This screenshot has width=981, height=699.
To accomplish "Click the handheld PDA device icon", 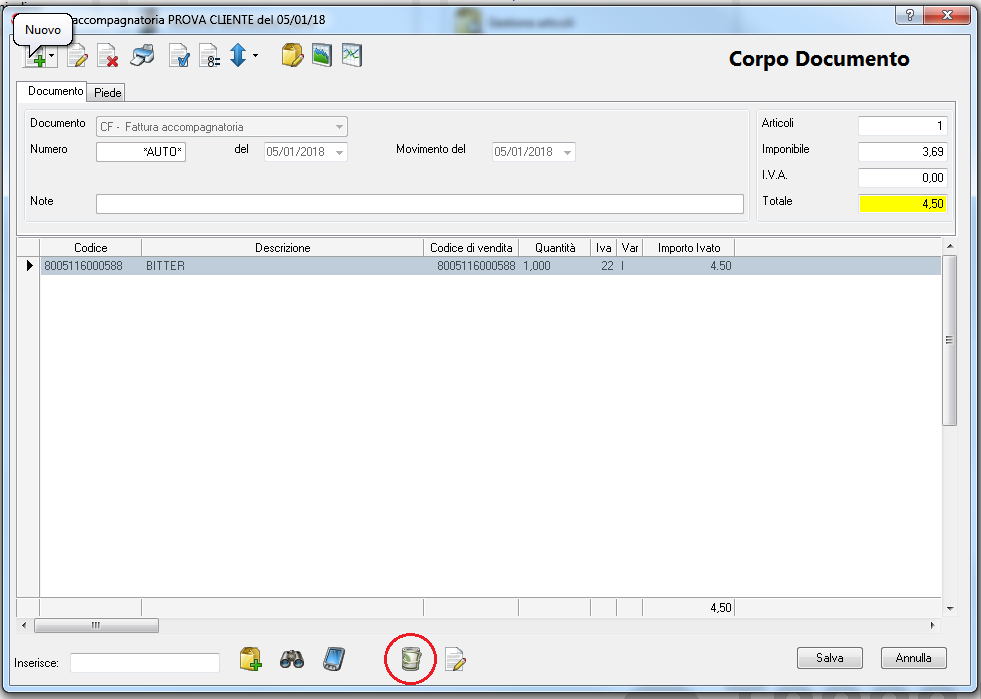I will (334, 659).
